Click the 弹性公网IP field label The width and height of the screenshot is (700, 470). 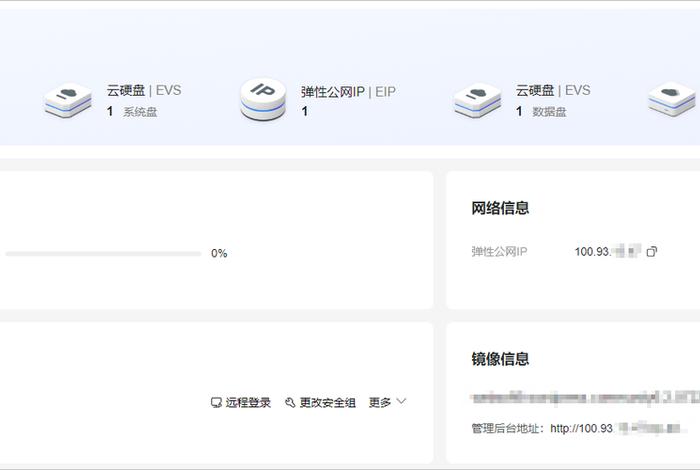pos(499,252)
